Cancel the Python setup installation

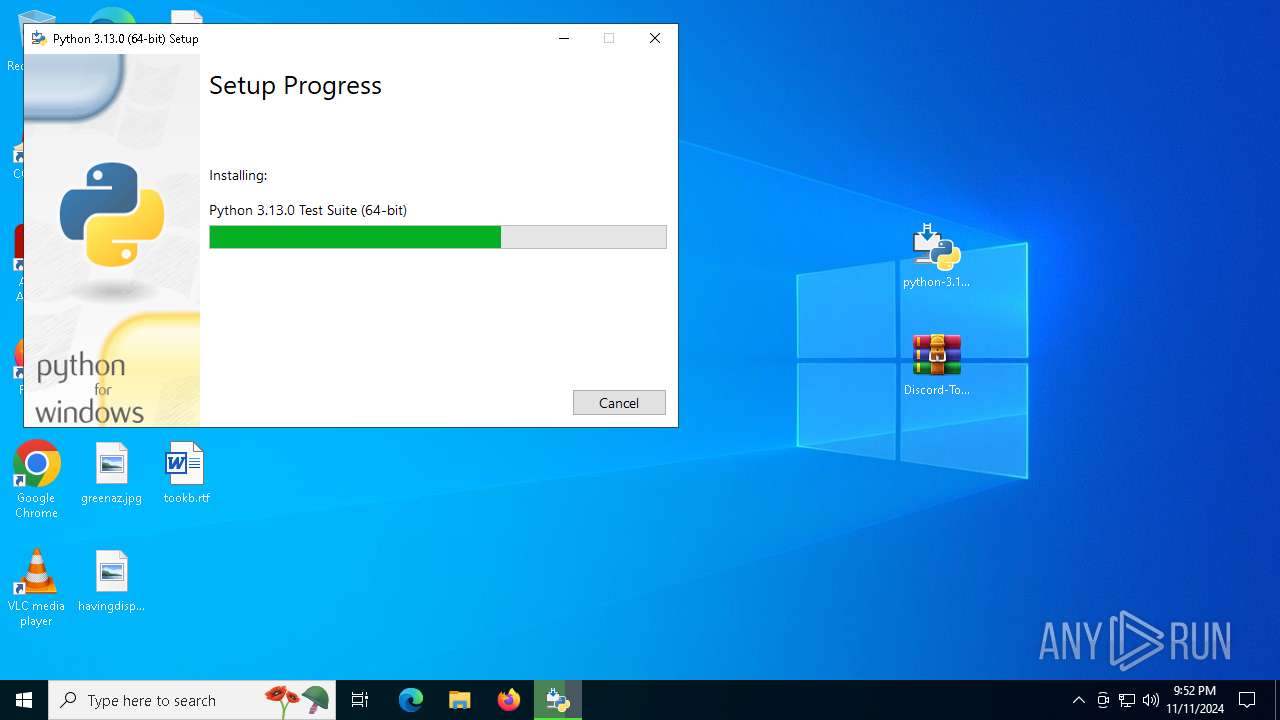[x=619, y=402]
